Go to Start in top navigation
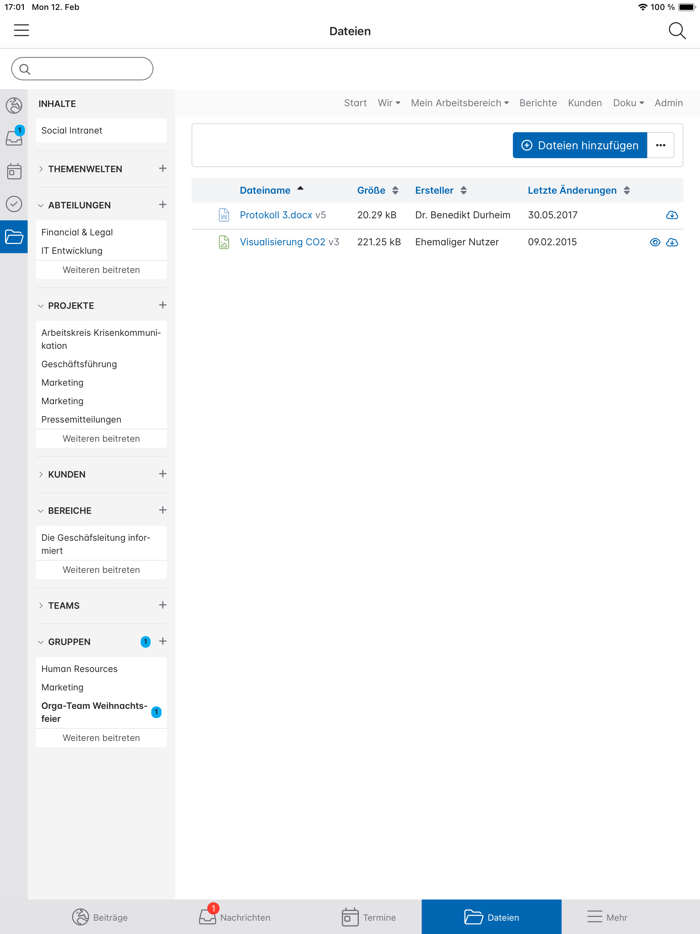The height and width of the screenshot is (934, 700). pyautogui.click(x=355, y=103)
